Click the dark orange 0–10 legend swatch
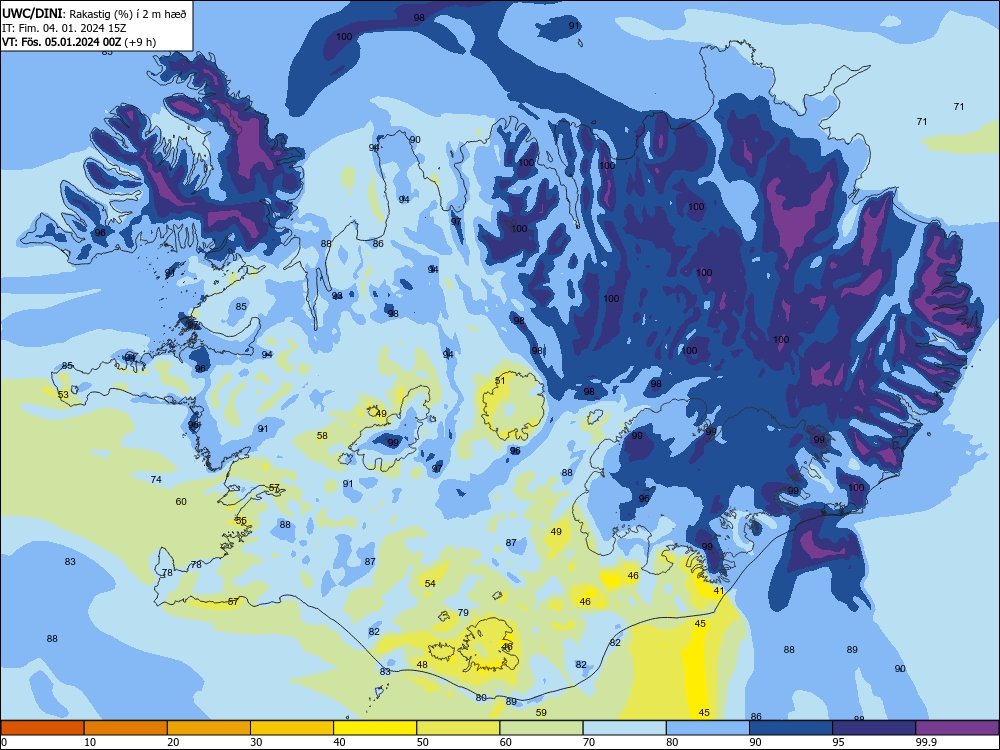 point(42,728)
